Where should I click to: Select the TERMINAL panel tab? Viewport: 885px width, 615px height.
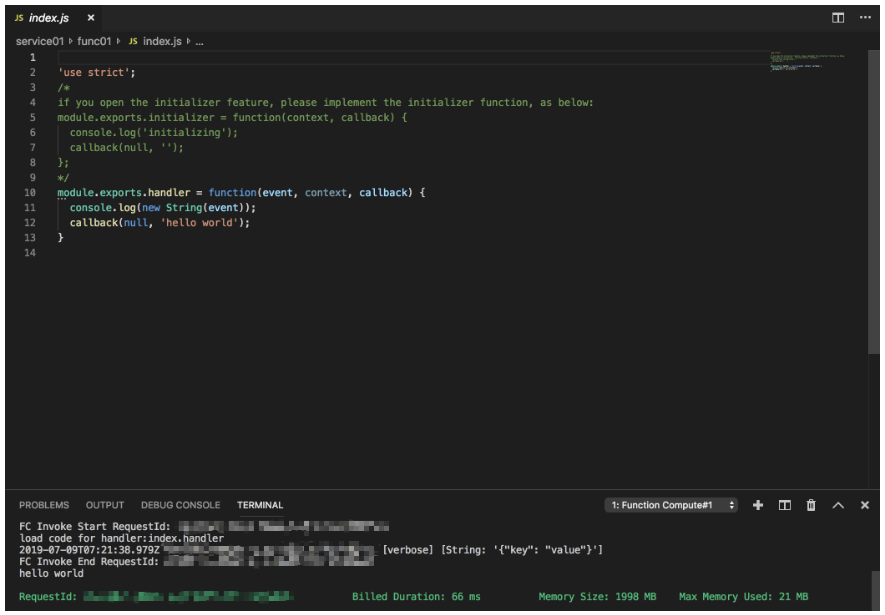tap(260, 505)
